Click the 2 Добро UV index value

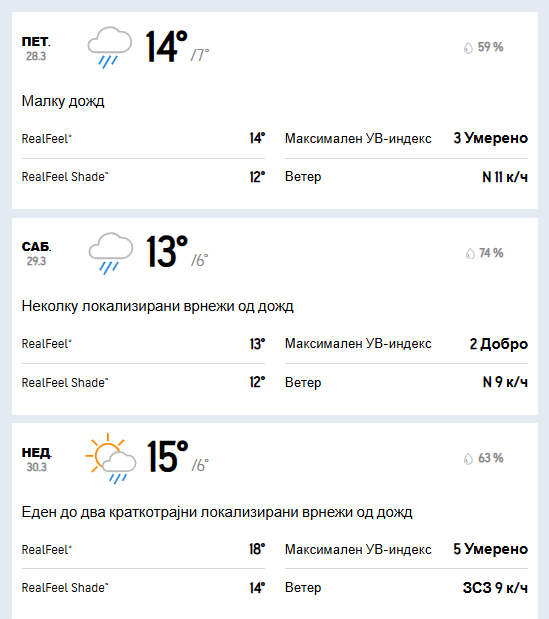pos(498,344)
